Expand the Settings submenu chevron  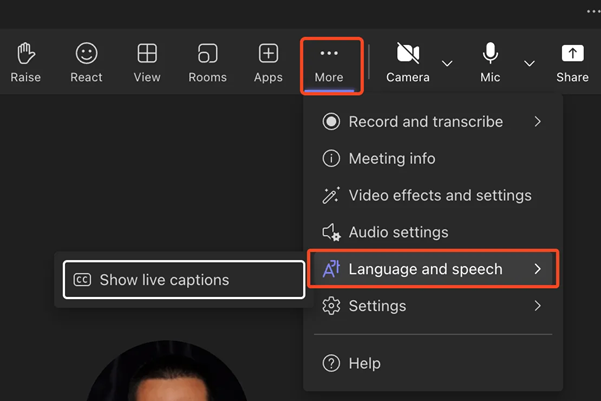(x=538, y=306)
